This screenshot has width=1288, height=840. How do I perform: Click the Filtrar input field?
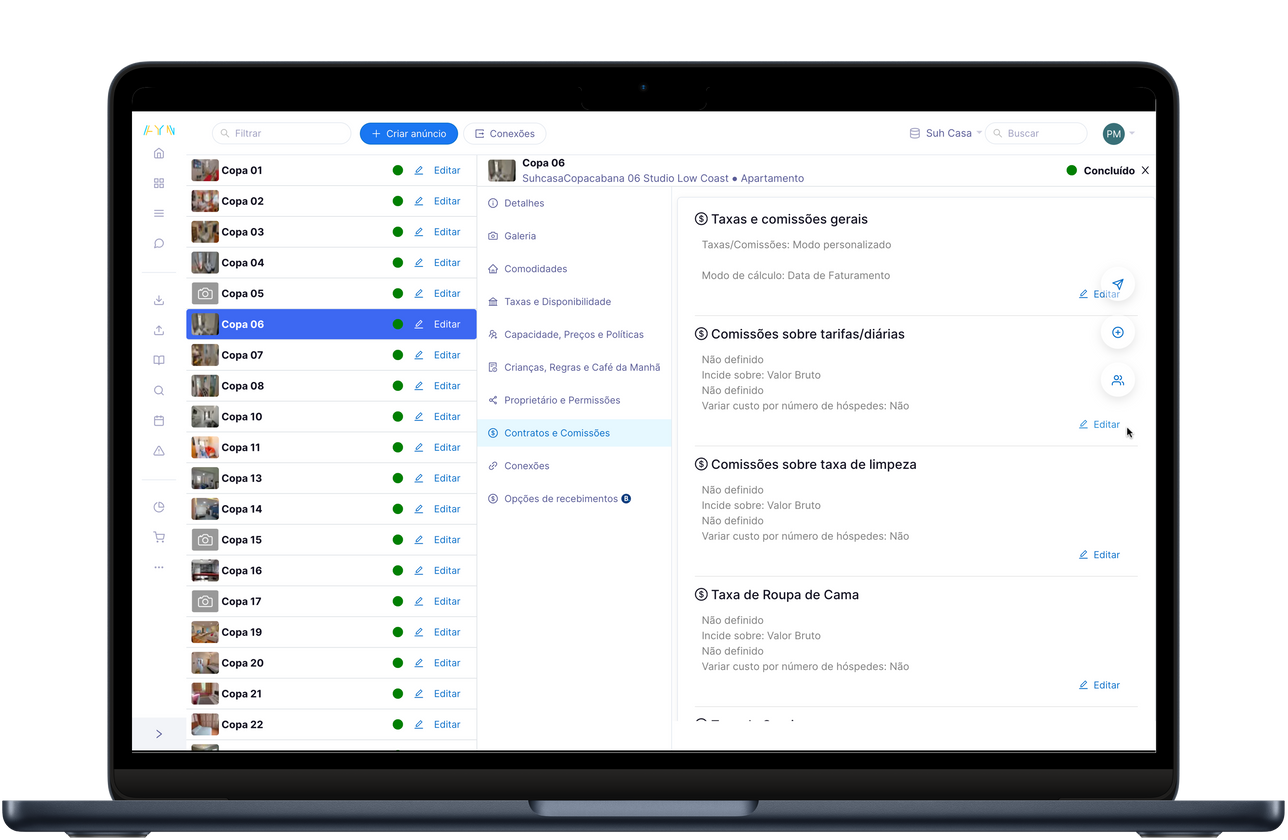(282, 133)
